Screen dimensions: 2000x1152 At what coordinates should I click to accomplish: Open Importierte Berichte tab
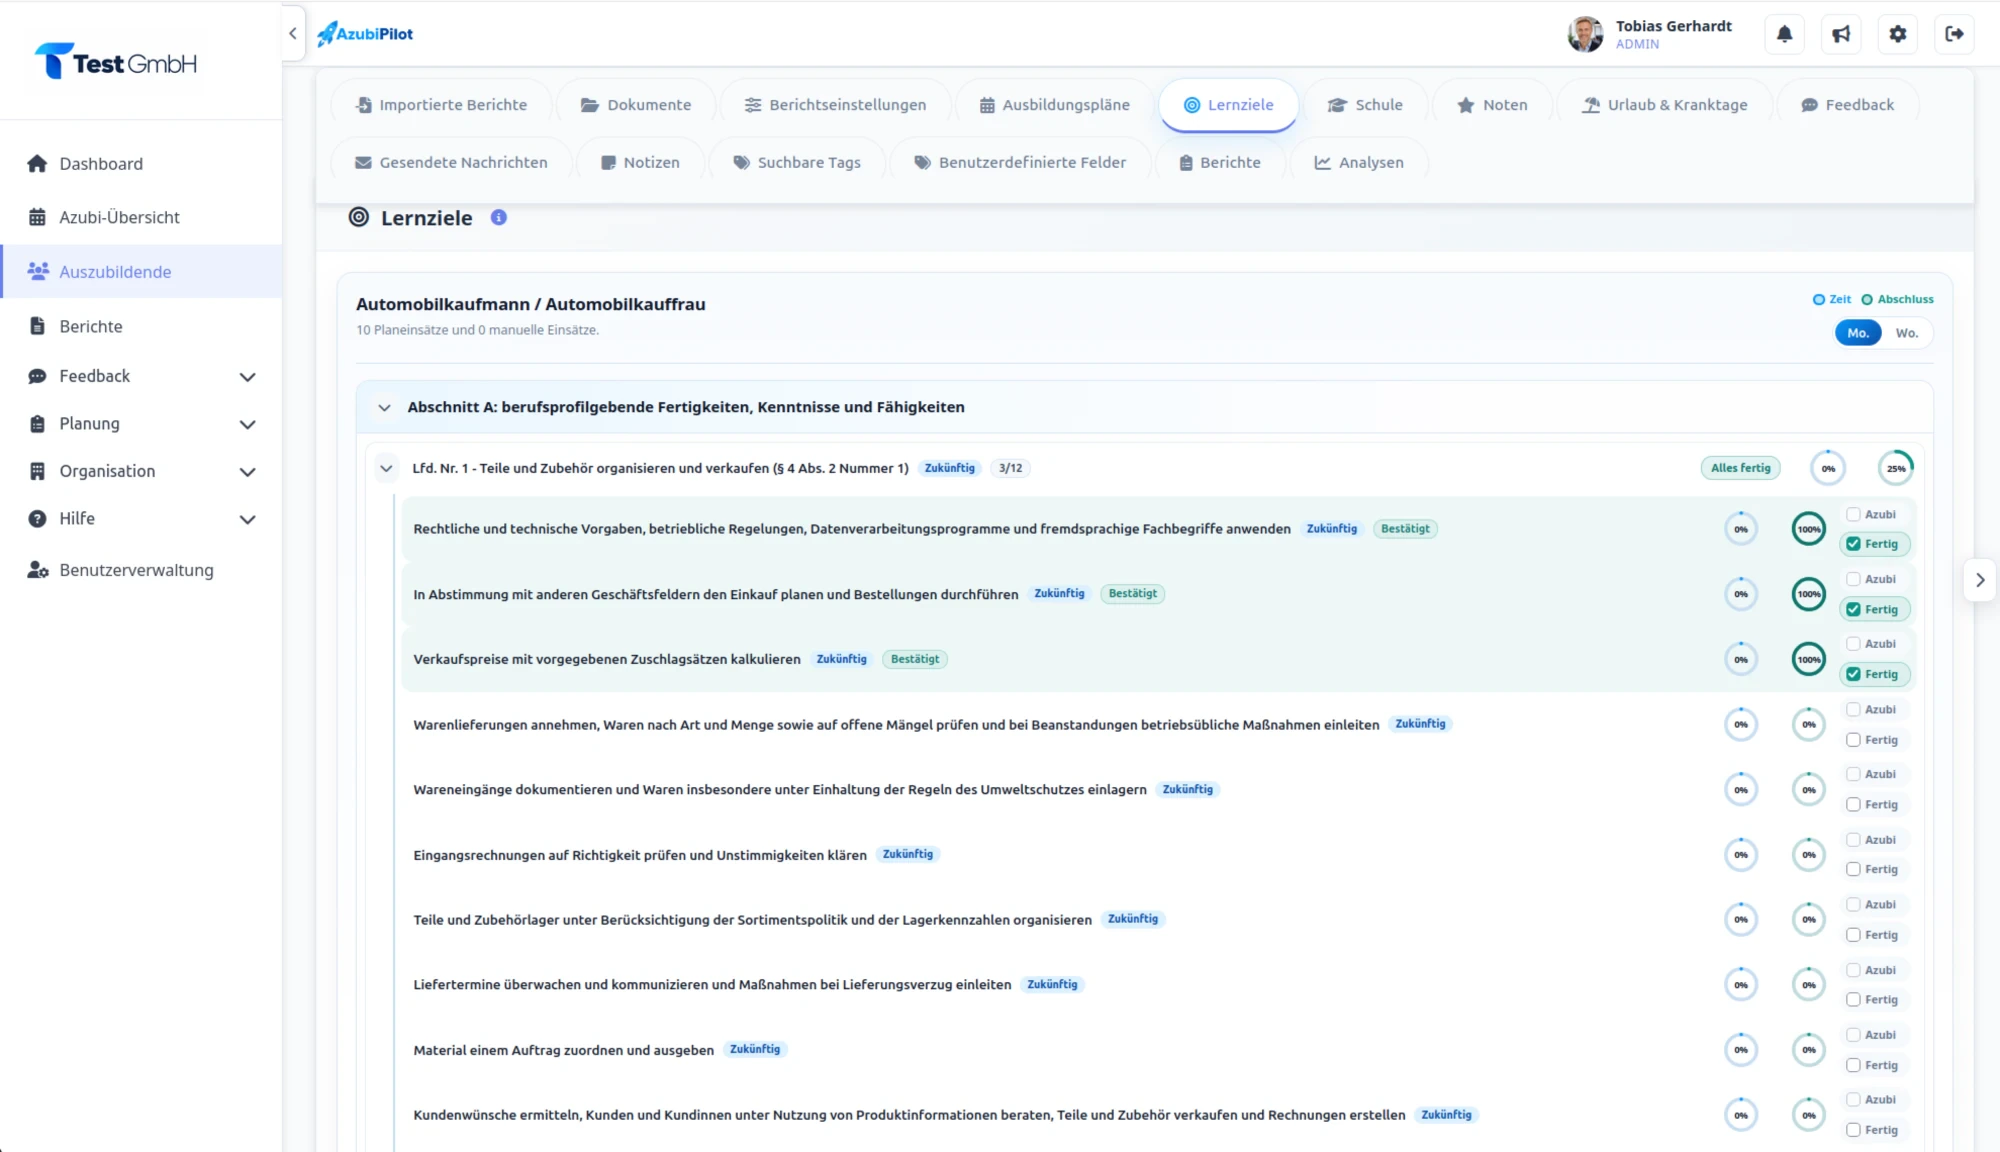click(x=441, y=105)
